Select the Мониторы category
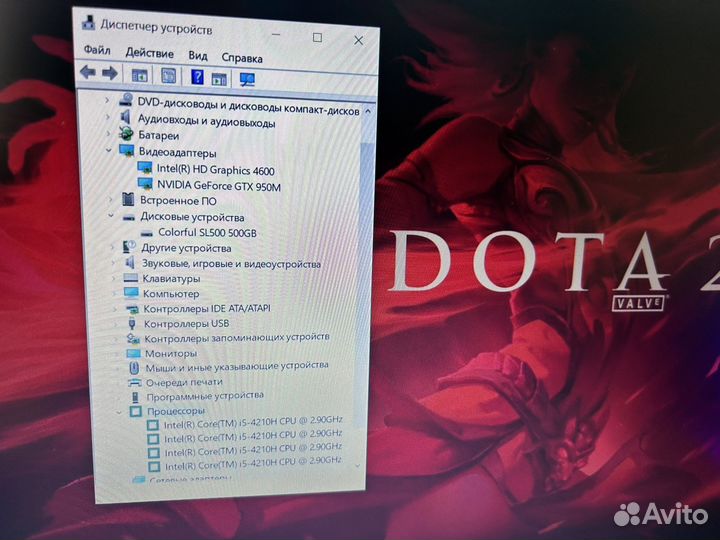This screenshot has width=720, height=540. click(171, 354)
